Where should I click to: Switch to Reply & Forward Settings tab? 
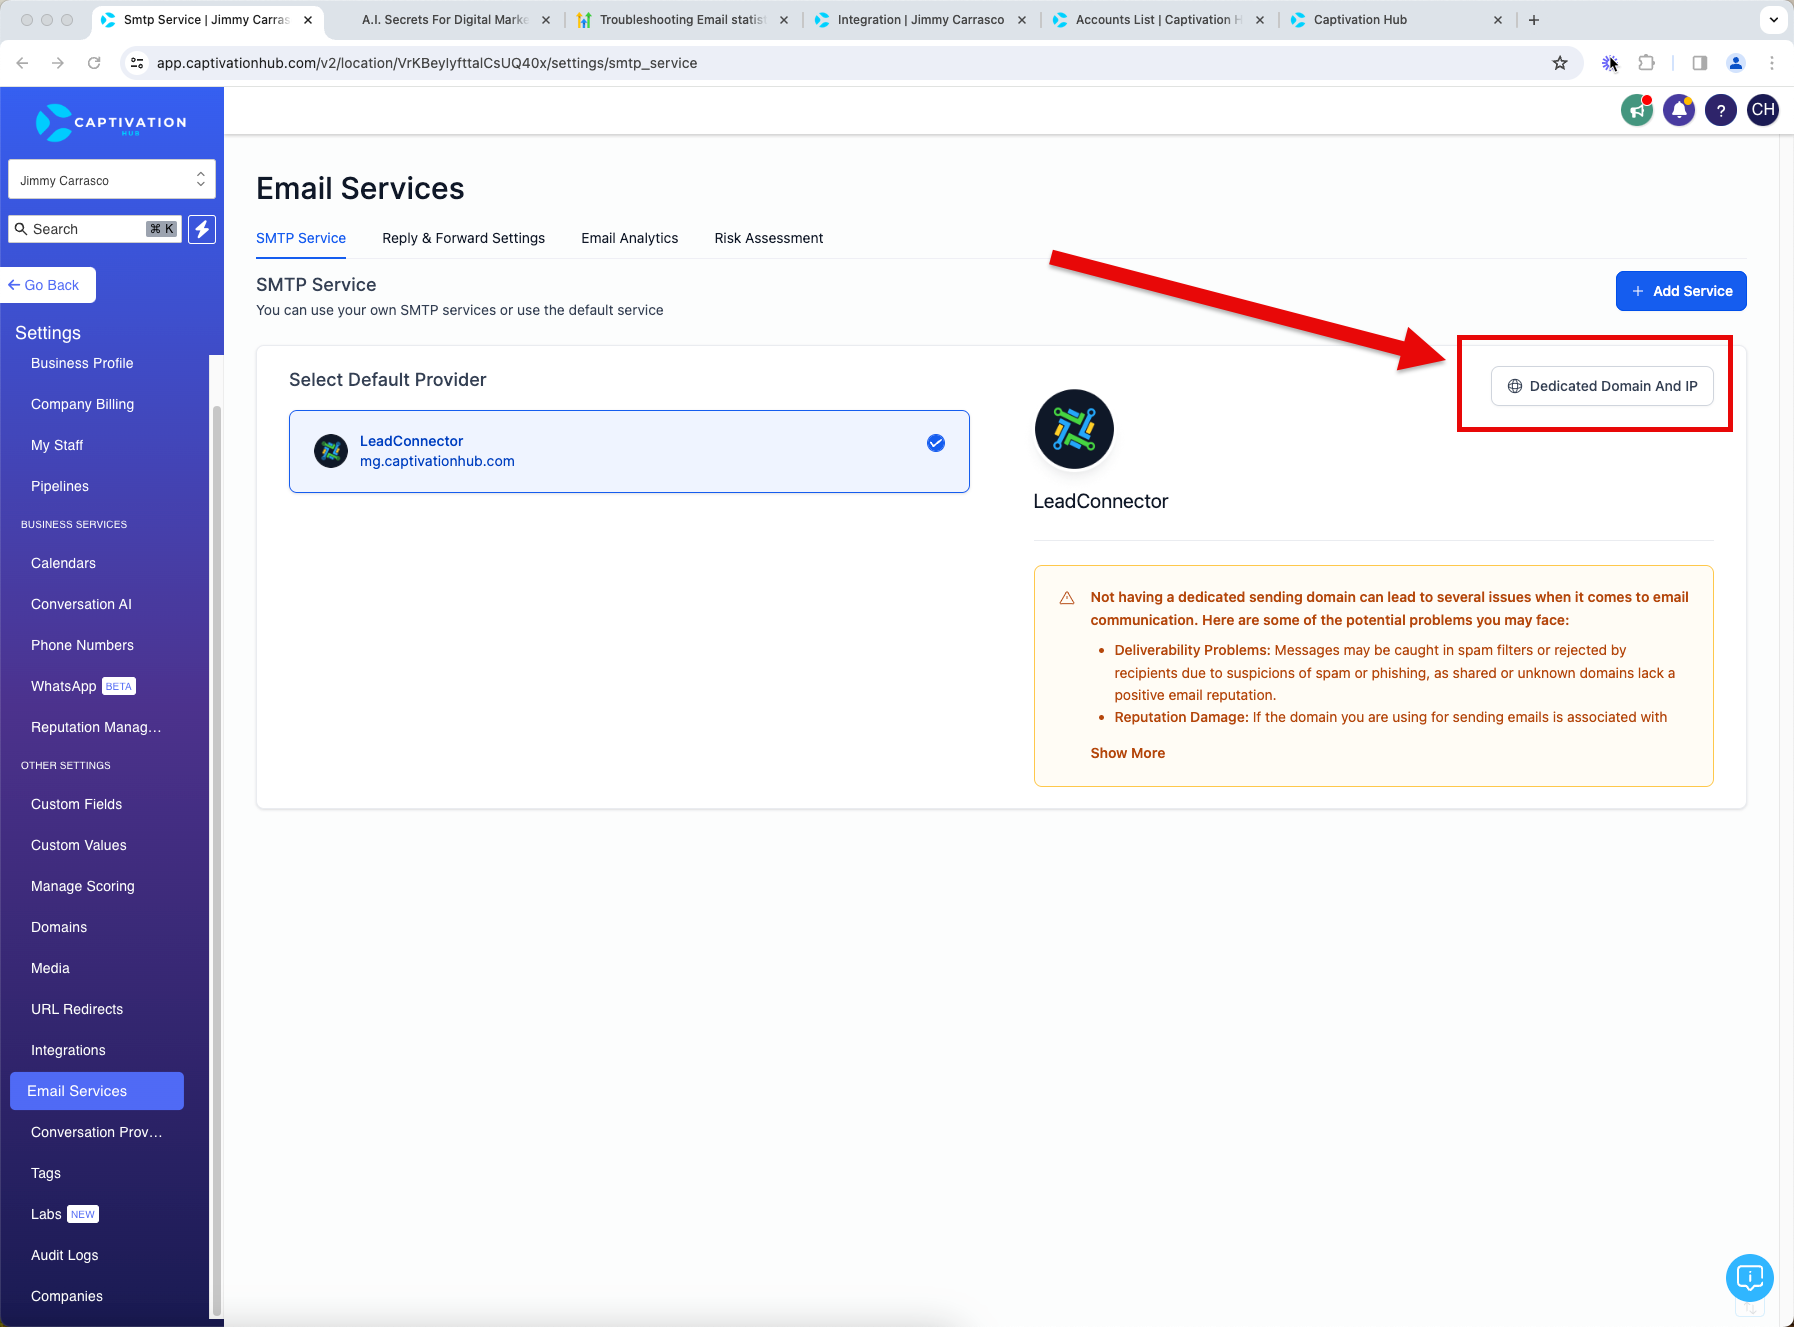pos(463,238)
